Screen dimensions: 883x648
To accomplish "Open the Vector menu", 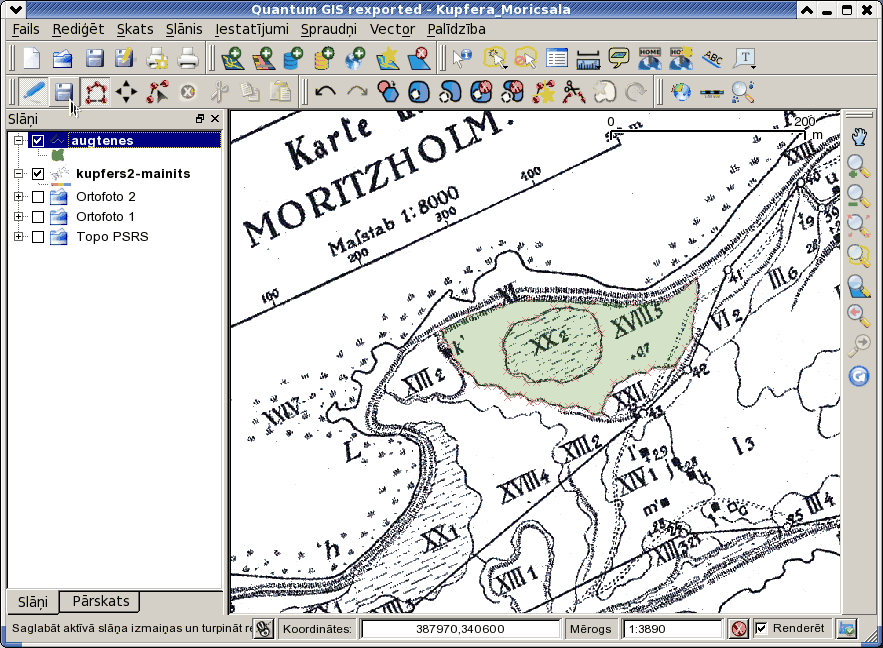I will (393, 29).
